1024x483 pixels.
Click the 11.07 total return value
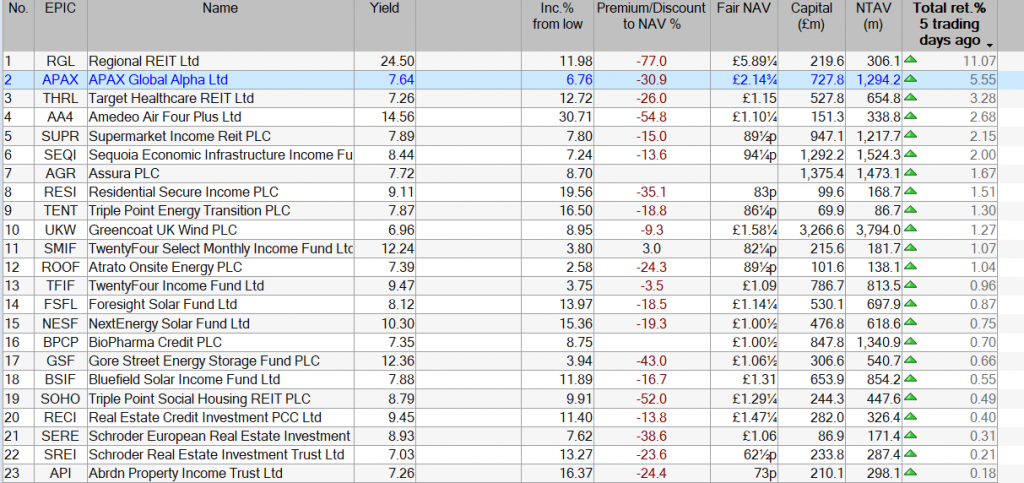tap(980, 61)
